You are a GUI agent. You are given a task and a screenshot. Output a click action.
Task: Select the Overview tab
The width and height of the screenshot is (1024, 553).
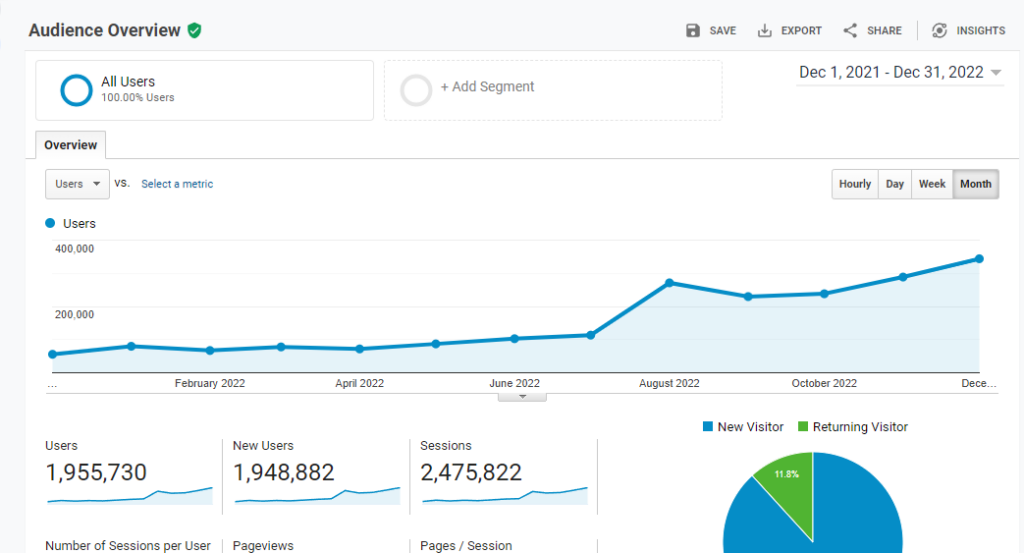pos(71,145)
